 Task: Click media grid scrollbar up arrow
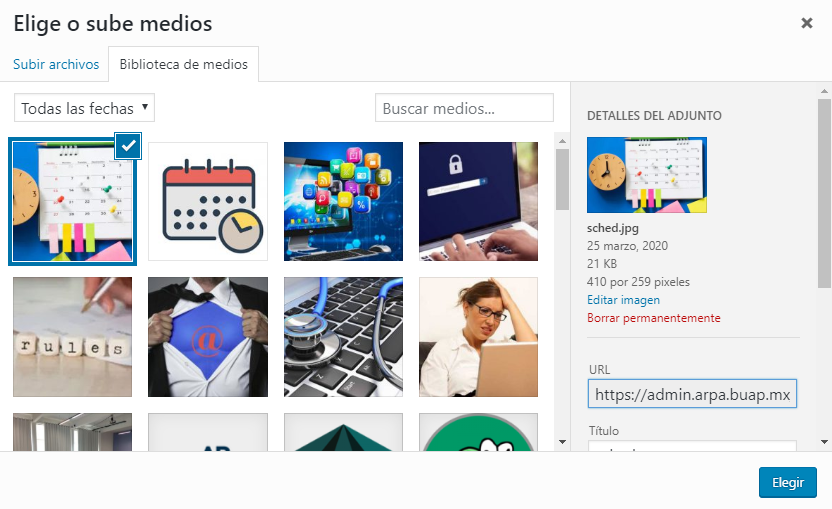coord(562,141)
